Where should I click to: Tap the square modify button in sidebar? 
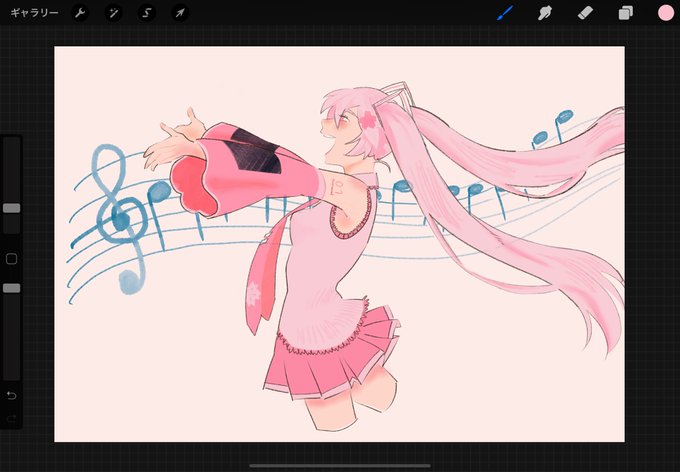coord(12,259)
